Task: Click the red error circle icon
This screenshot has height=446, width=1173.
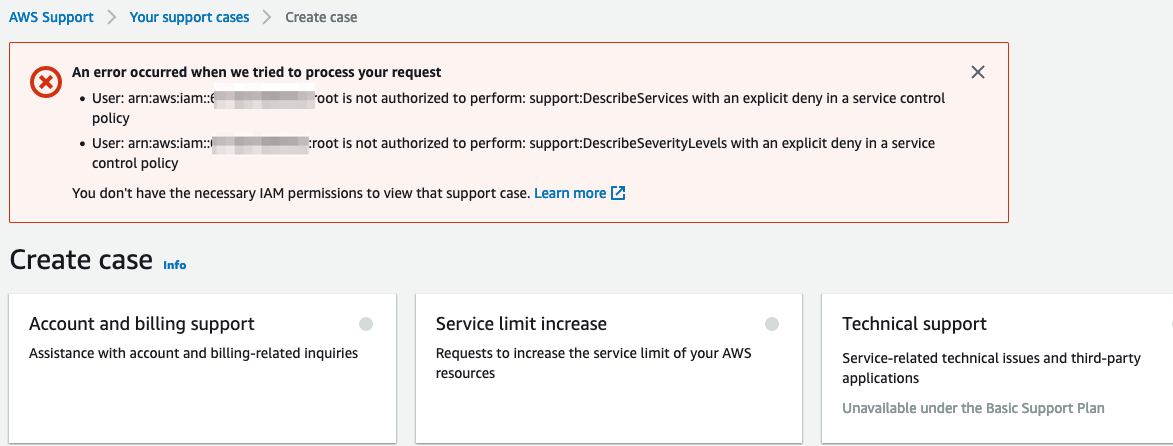Action: click(x=46, y=82)
